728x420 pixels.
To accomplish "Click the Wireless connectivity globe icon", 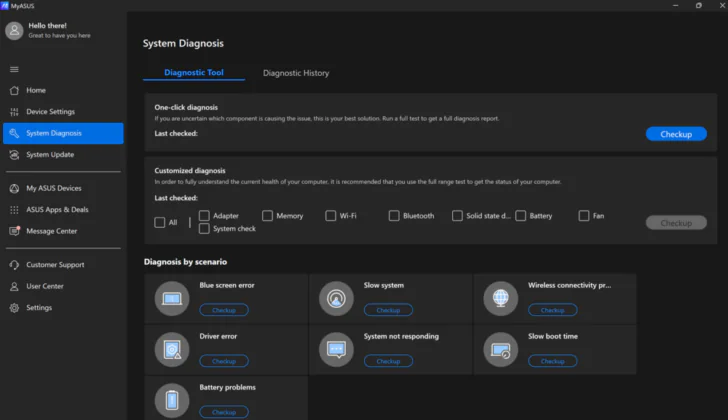I will 500,298.
